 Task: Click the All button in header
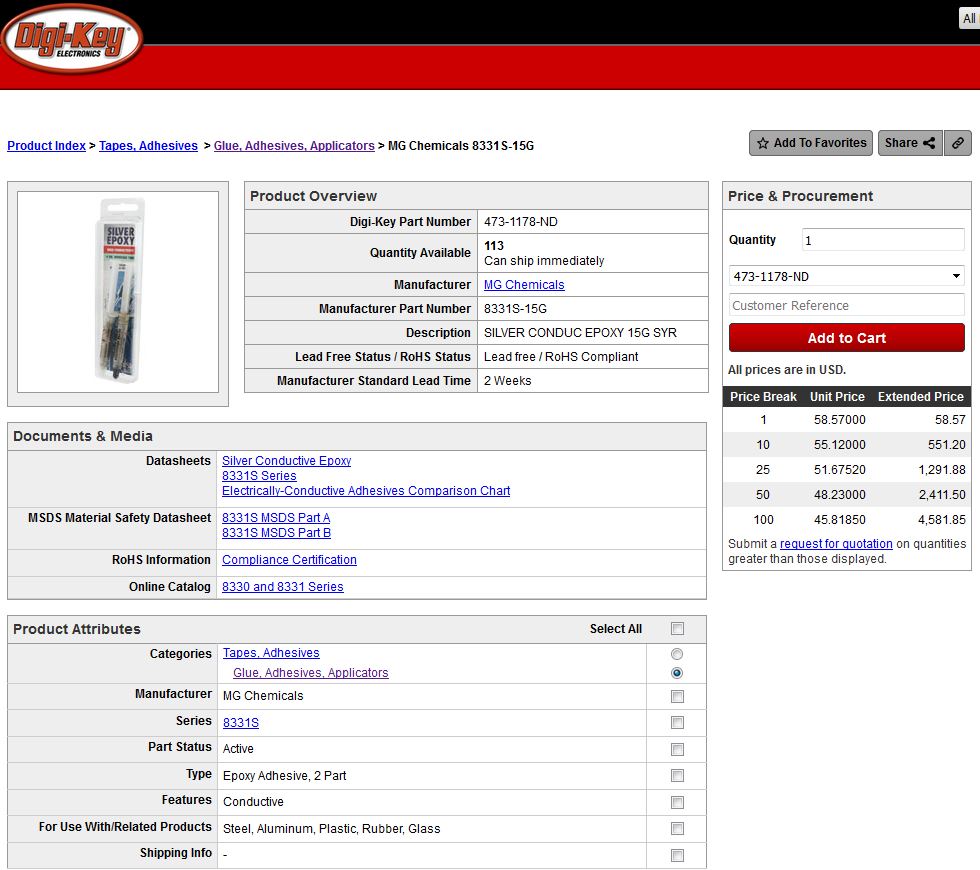[969, 18]
